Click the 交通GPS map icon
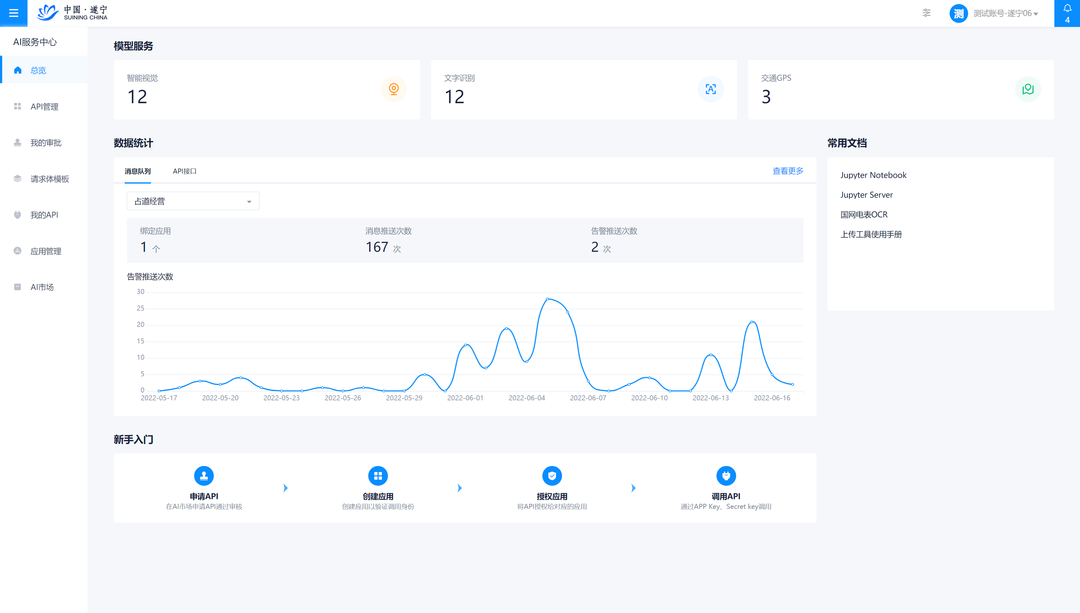This screenshot has width=1080, height=613. pyautogui.click(x=1027, y=89)
